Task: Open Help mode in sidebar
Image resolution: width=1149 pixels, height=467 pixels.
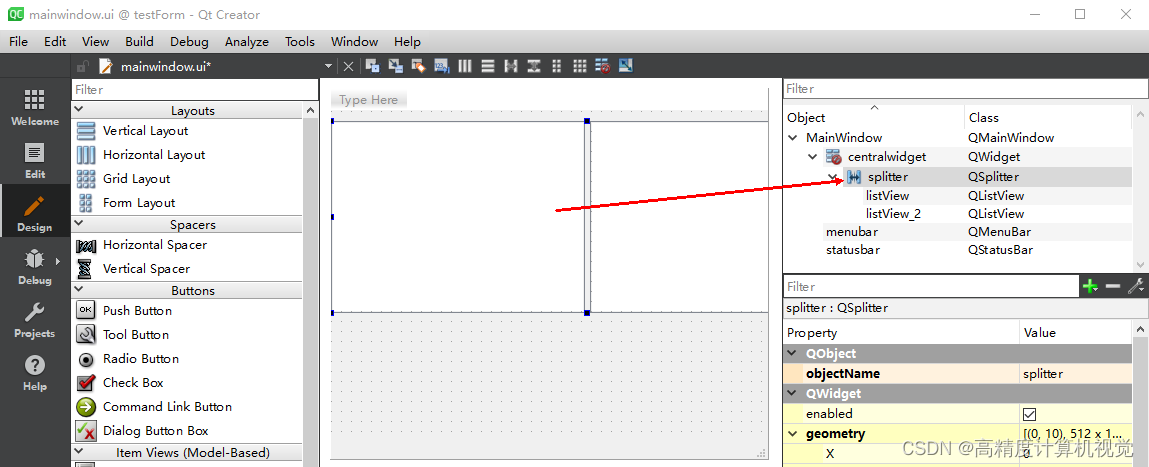Action: 34,372
